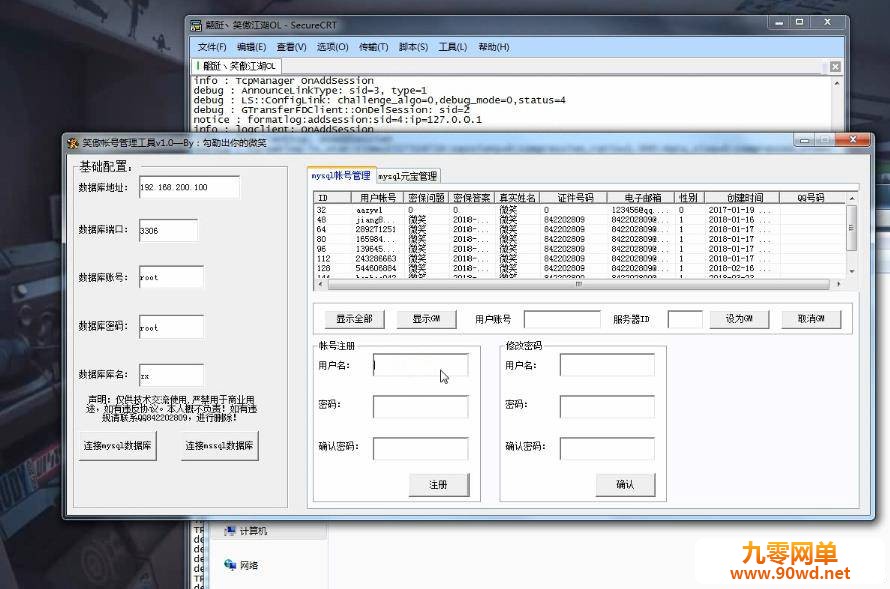The height and width of the screenshot is (589, 890).
Task: Open the 编辑(E) menu in SecureCRT
Action: coord(251,47)
